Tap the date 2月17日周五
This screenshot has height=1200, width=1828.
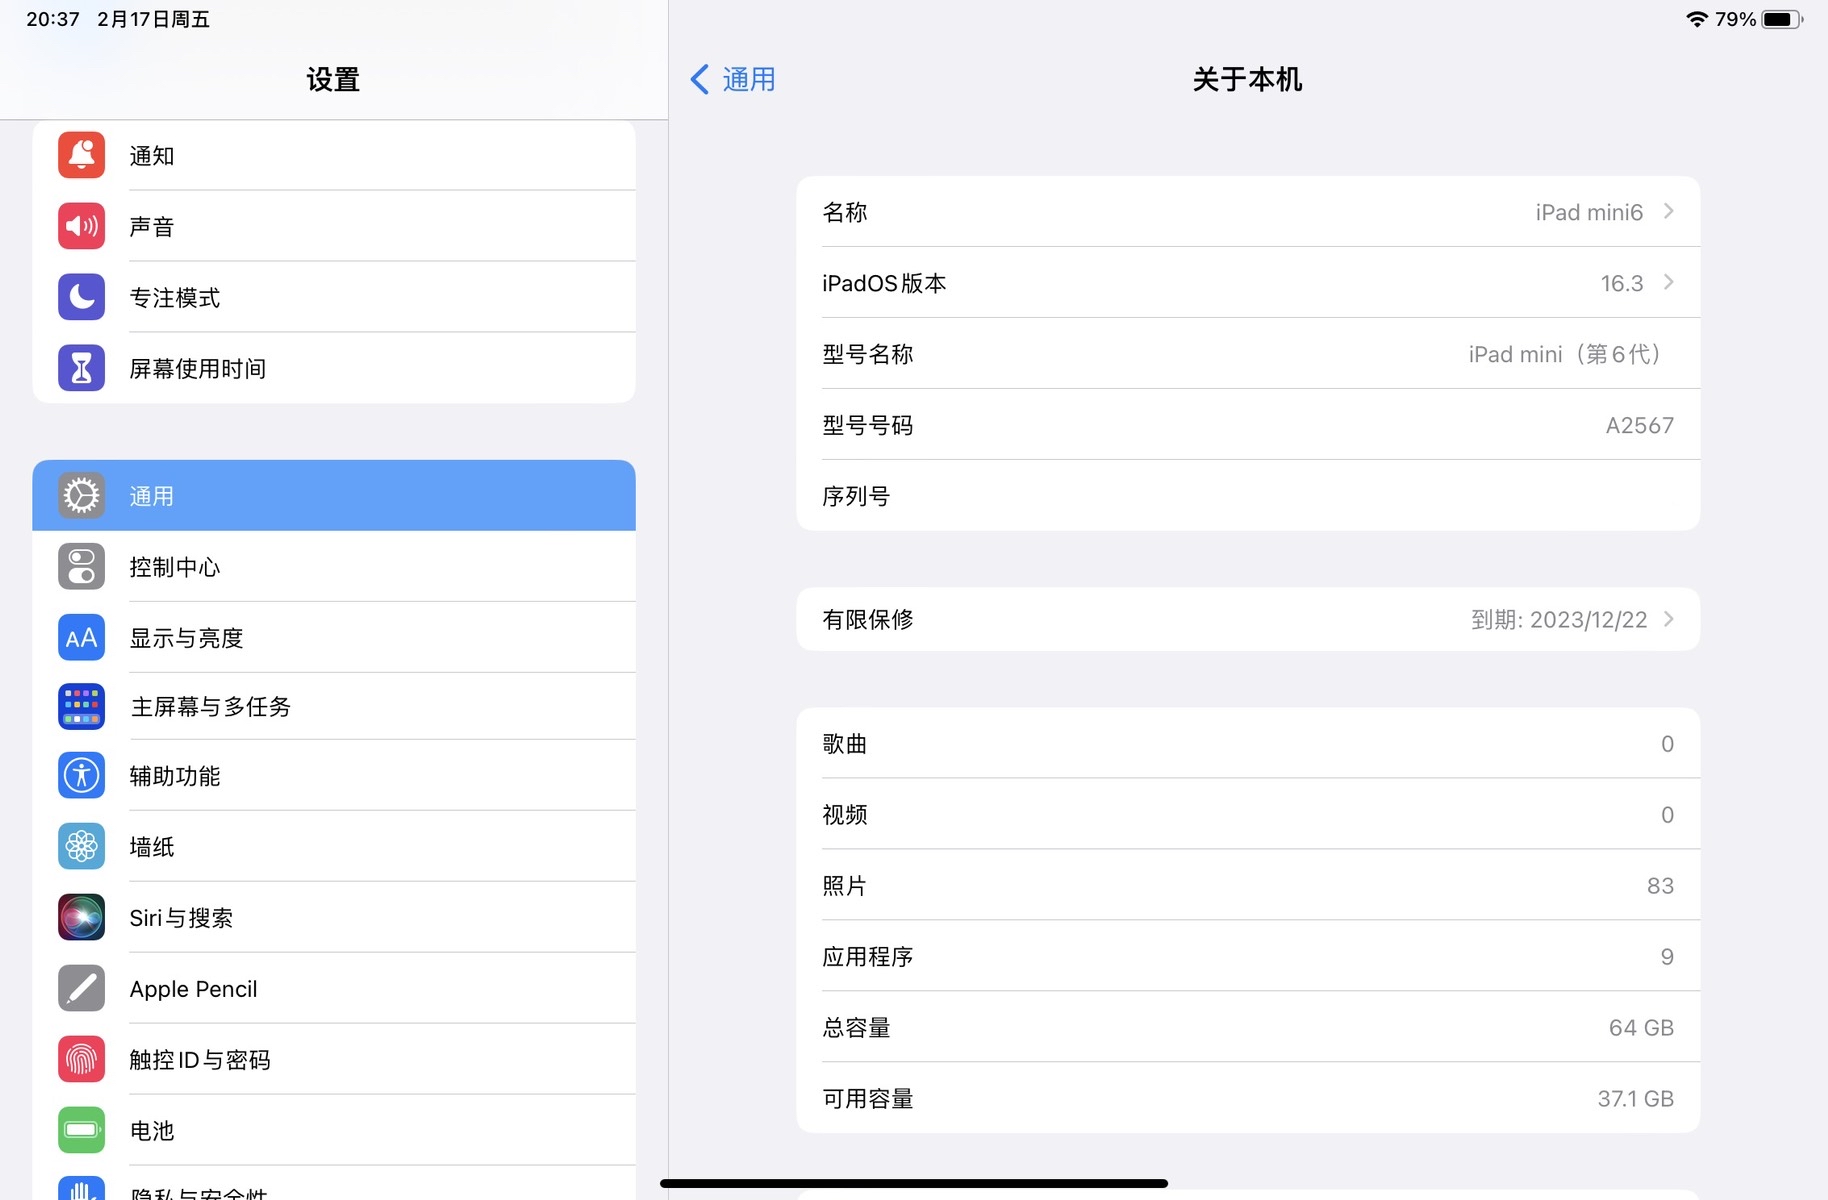[153, 19]
